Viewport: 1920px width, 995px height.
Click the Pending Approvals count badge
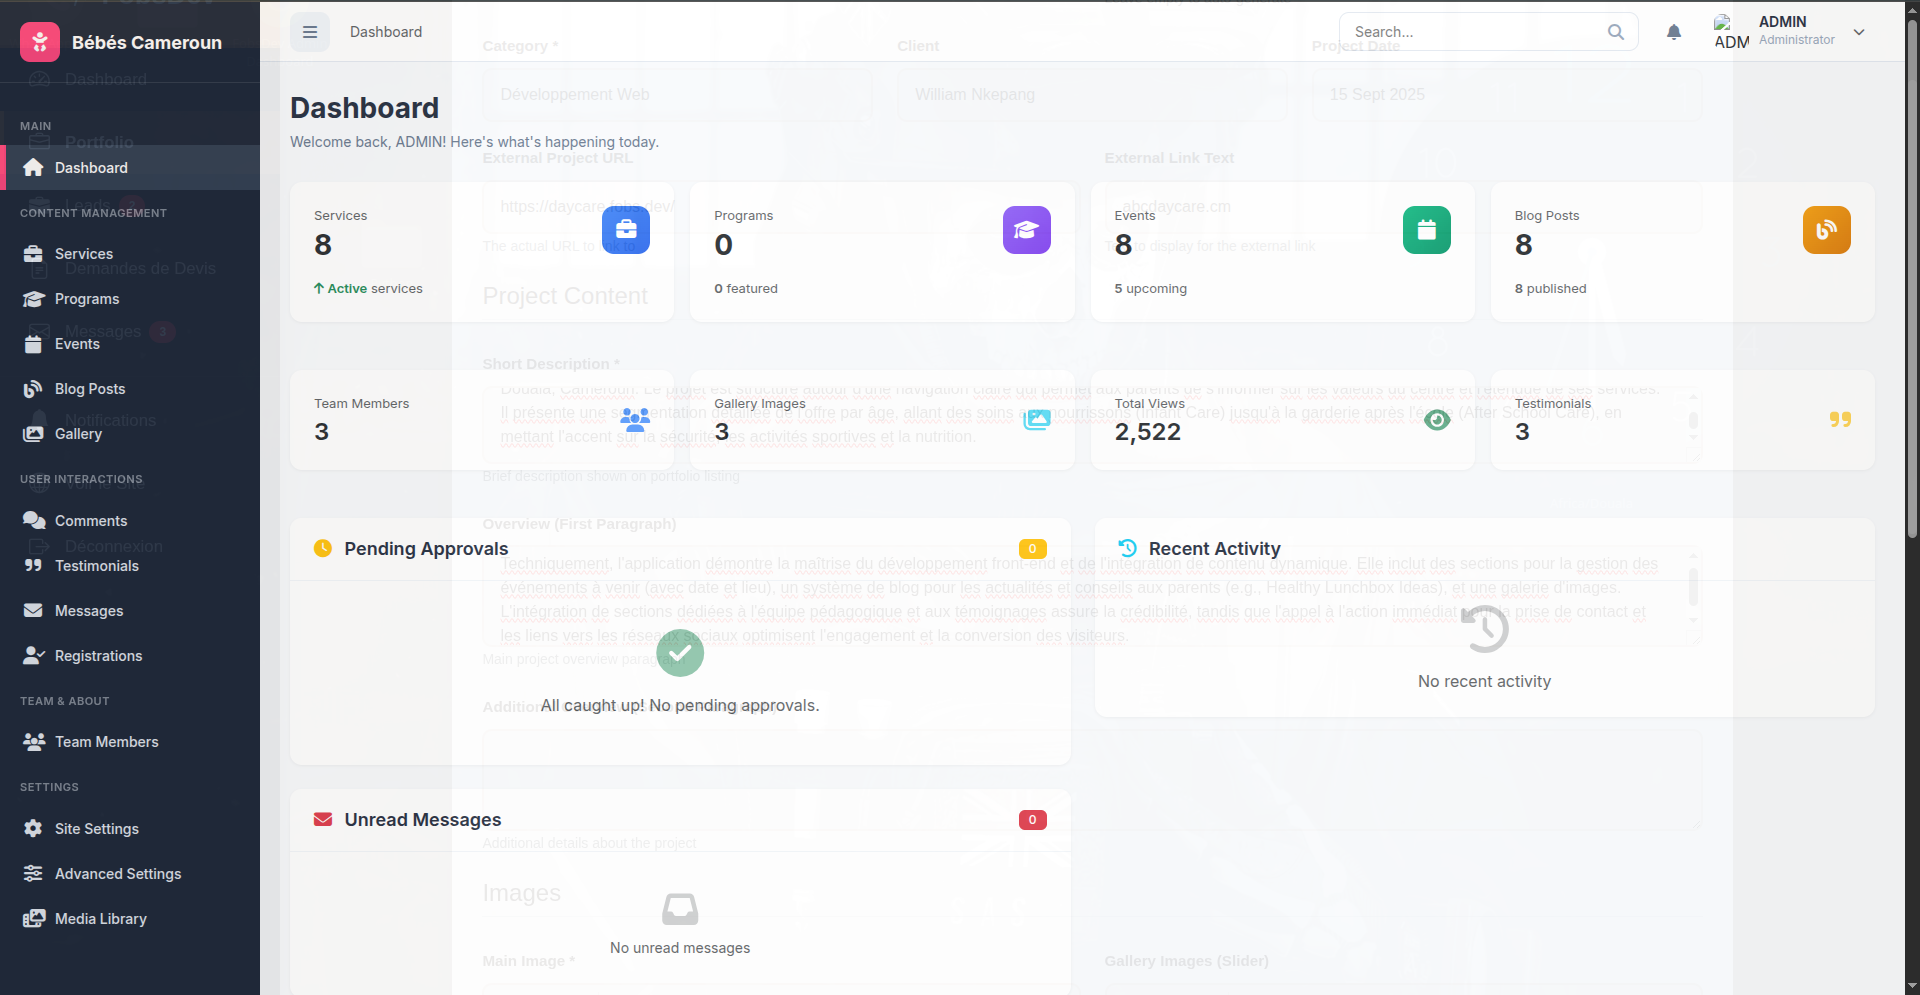[1032, 549]
